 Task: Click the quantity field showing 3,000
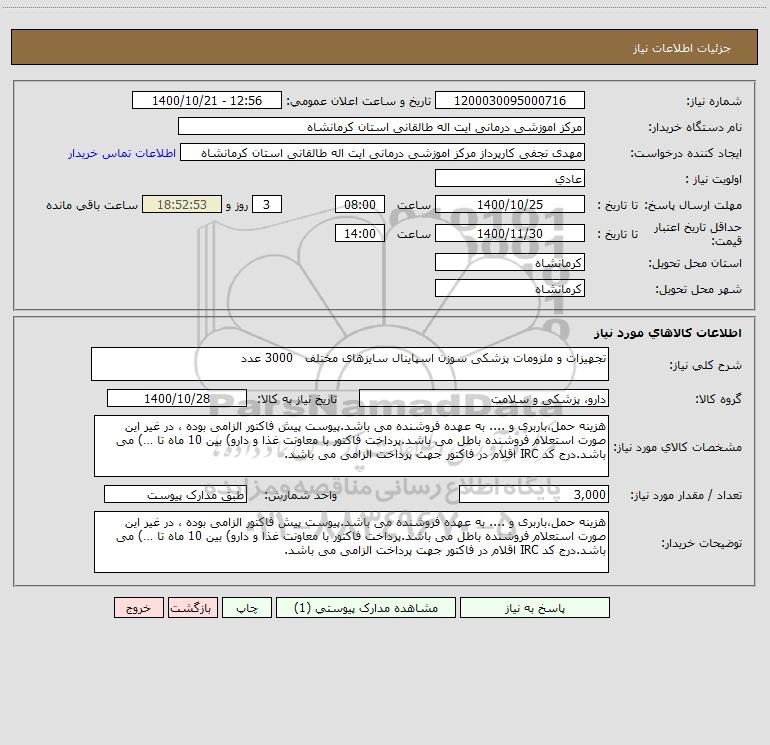(x=534, y=495)
